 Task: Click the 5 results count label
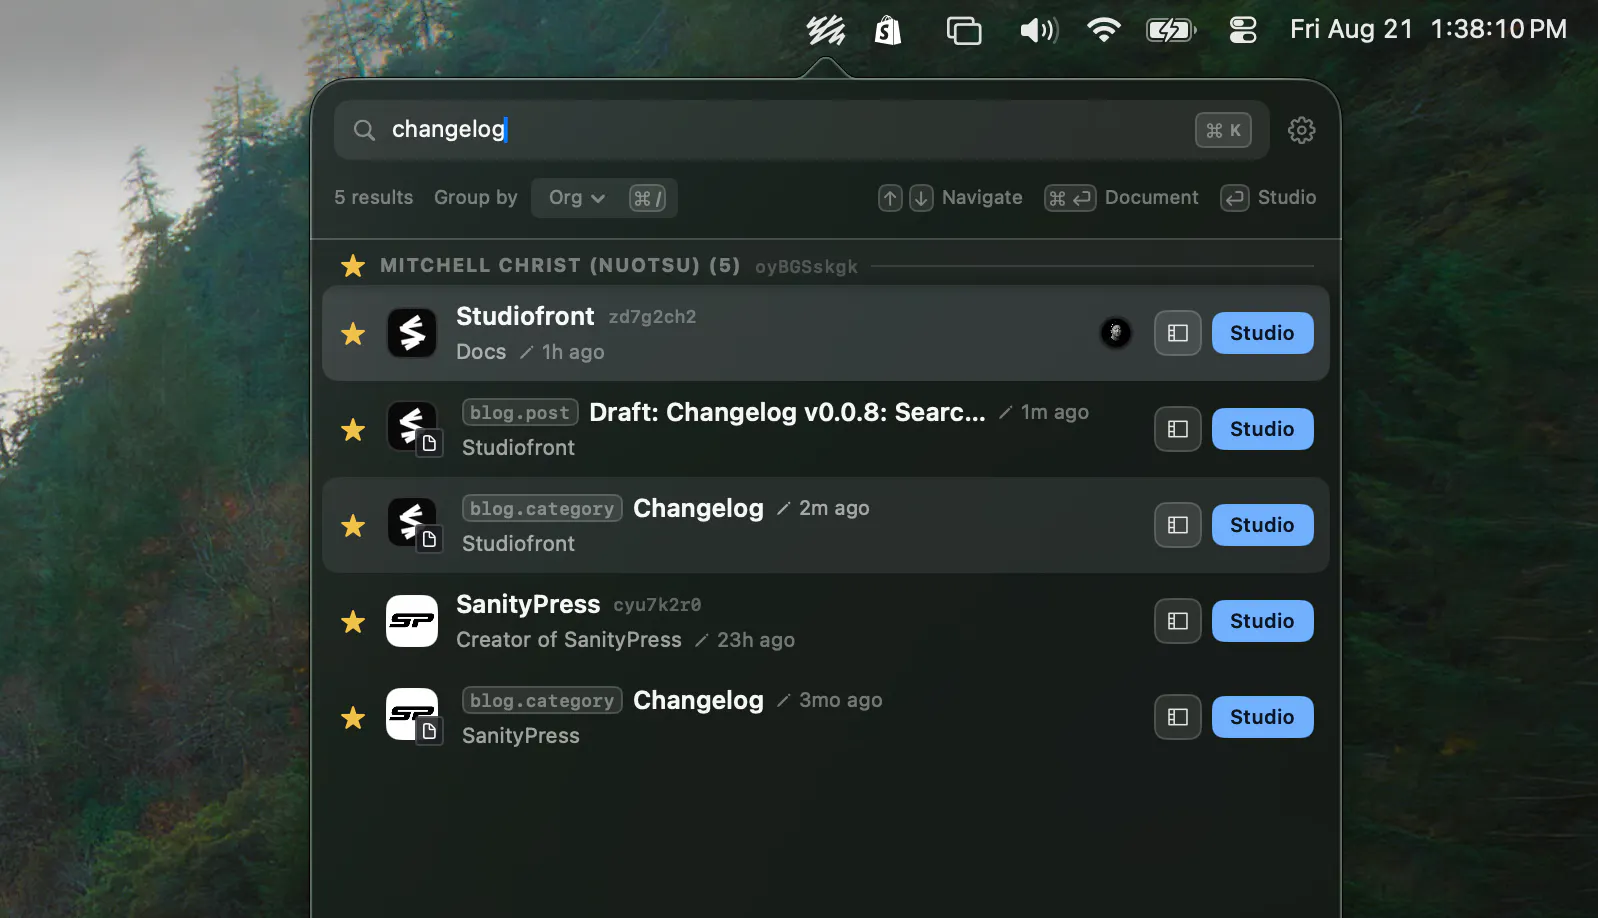[x=374, y=197]
